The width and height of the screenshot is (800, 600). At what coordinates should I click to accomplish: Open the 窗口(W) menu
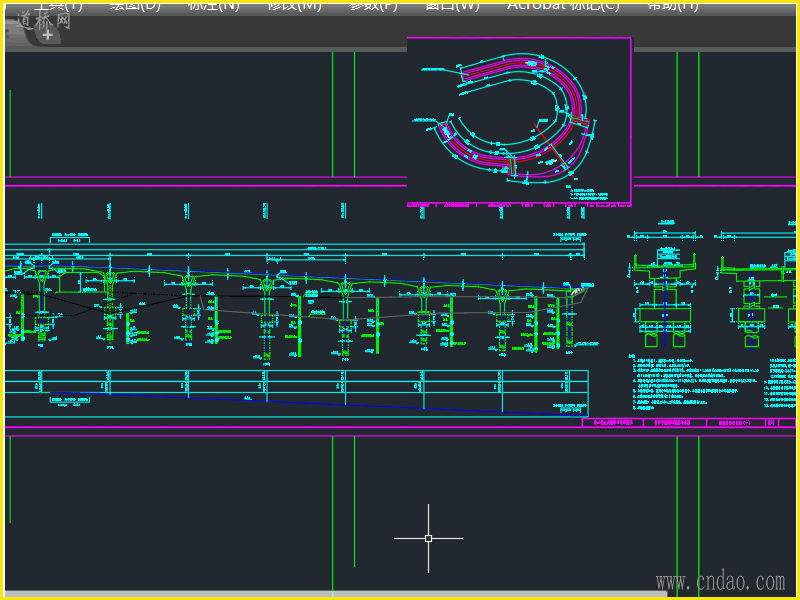452,5
